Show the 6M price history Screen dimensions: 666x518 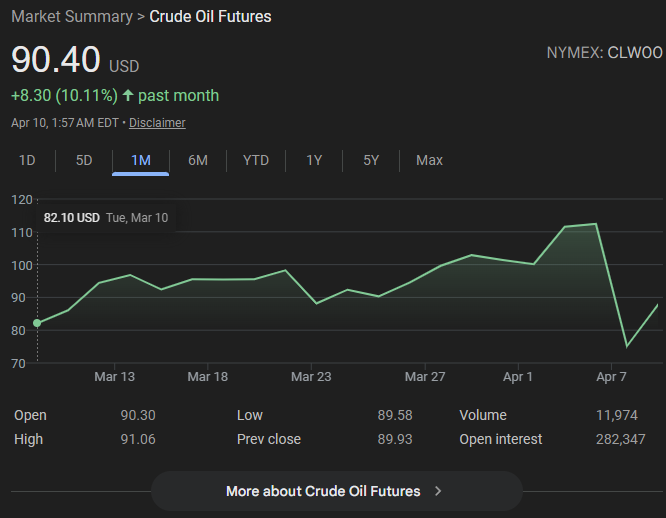tap(198, 160)
